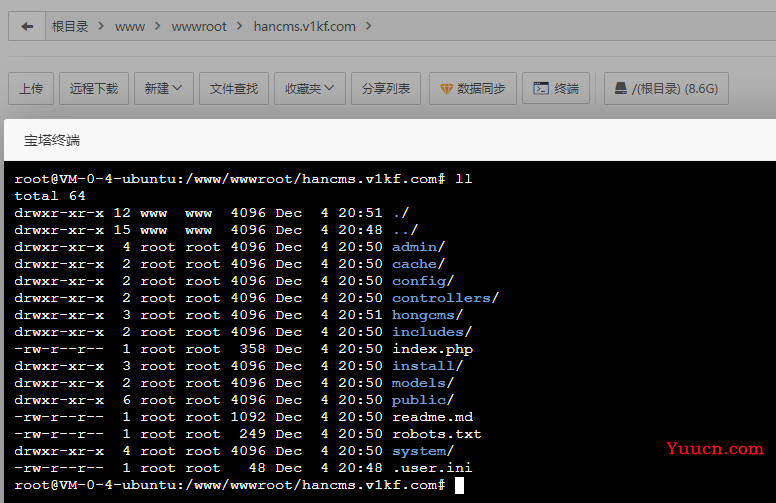The width and height of the screenshot is (776, 503).
Task: Click the 'total 64' line in terminal
Action: (x=49, y=196)
